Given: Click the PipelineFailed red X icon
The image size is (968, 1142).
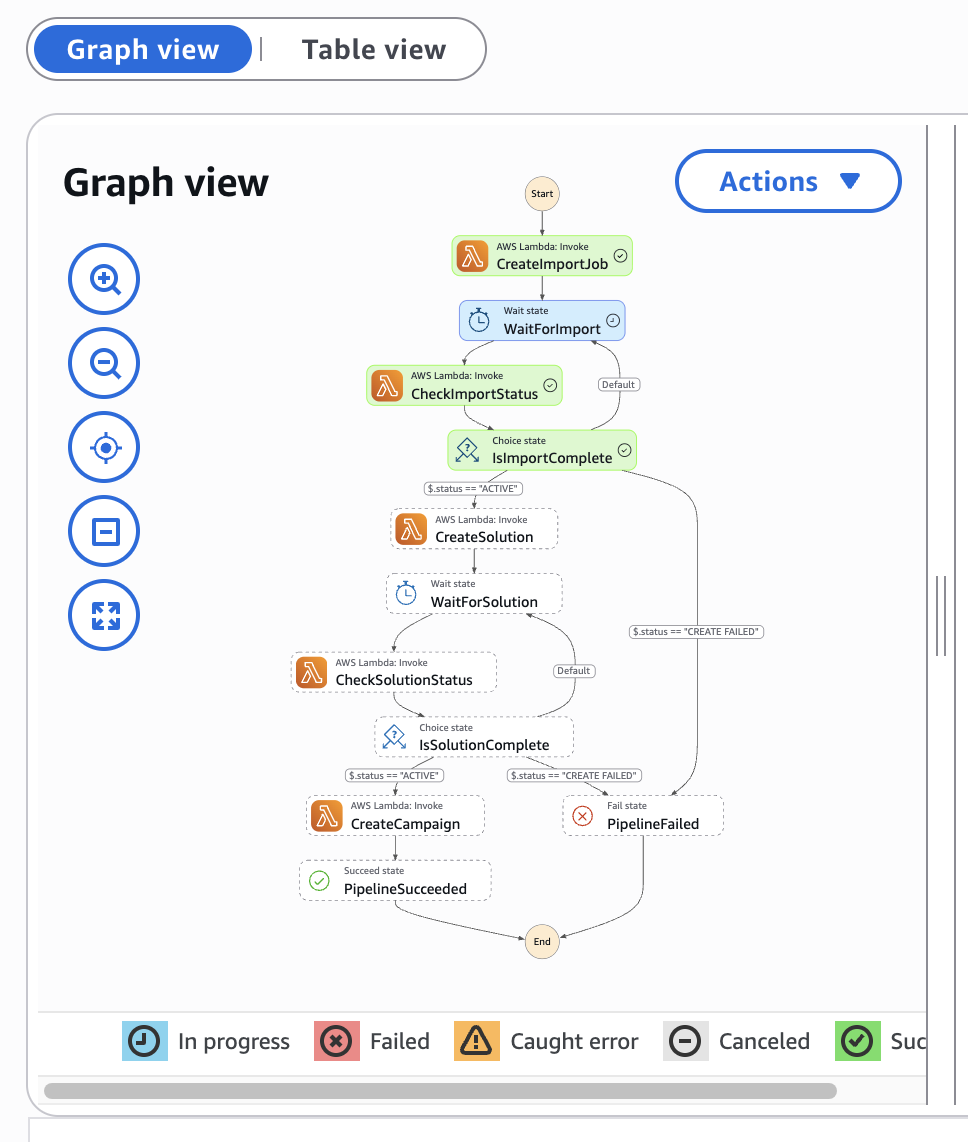Looking at the screenshot, I should click(582, 816).
